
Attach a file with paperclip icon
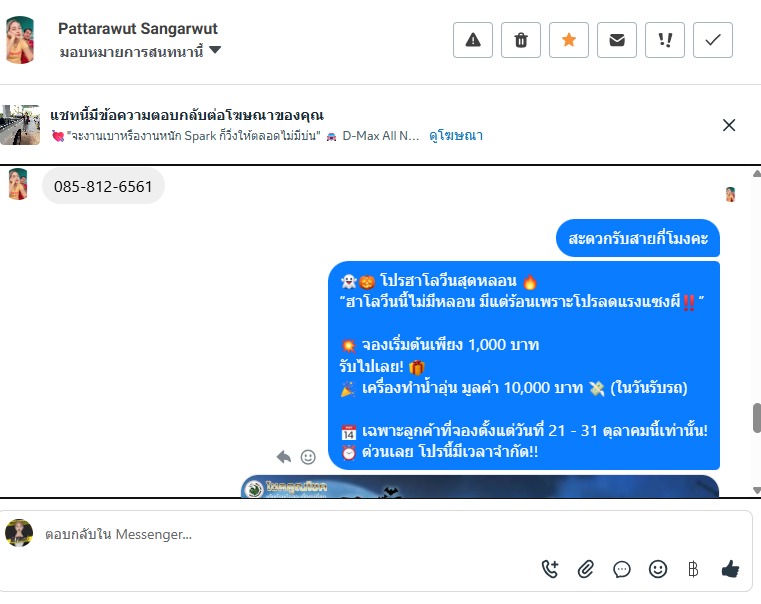click(586, 569)
